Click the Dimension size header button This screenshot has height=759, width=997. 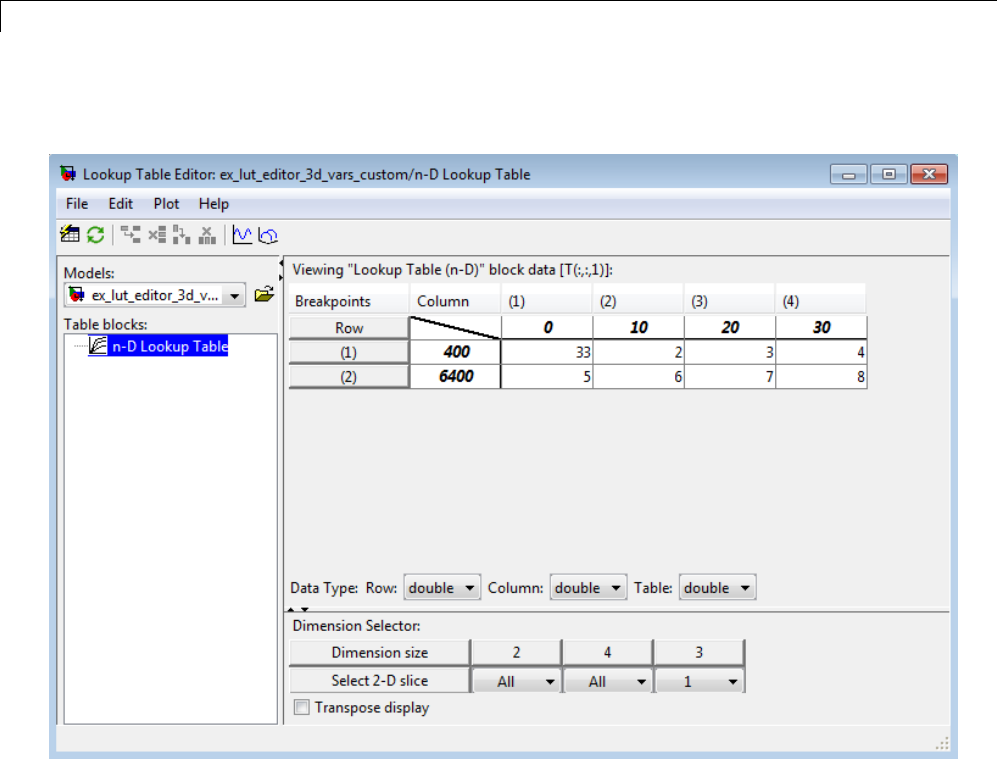[380, 652]
